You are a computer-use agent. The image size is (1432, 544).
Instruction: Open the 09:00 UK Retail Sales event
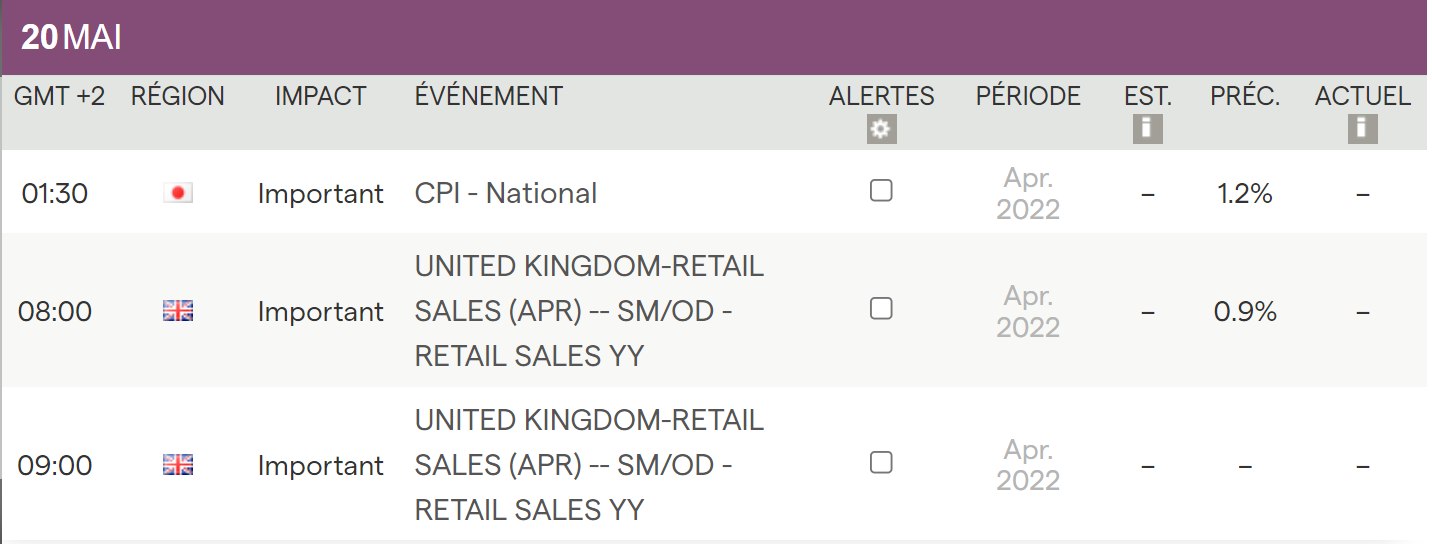click(x=588, y=465)
